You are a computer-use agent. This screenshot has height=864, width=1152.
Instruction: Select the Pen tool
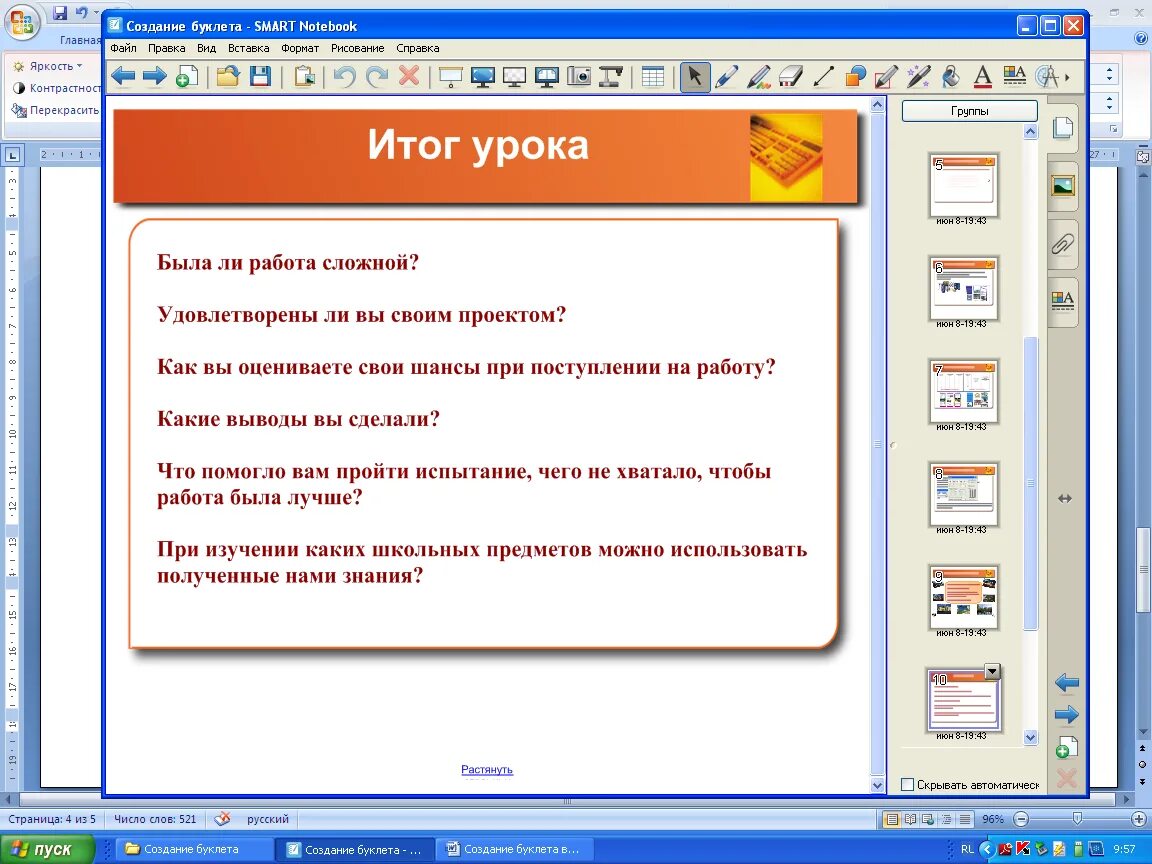click(726, 76)
